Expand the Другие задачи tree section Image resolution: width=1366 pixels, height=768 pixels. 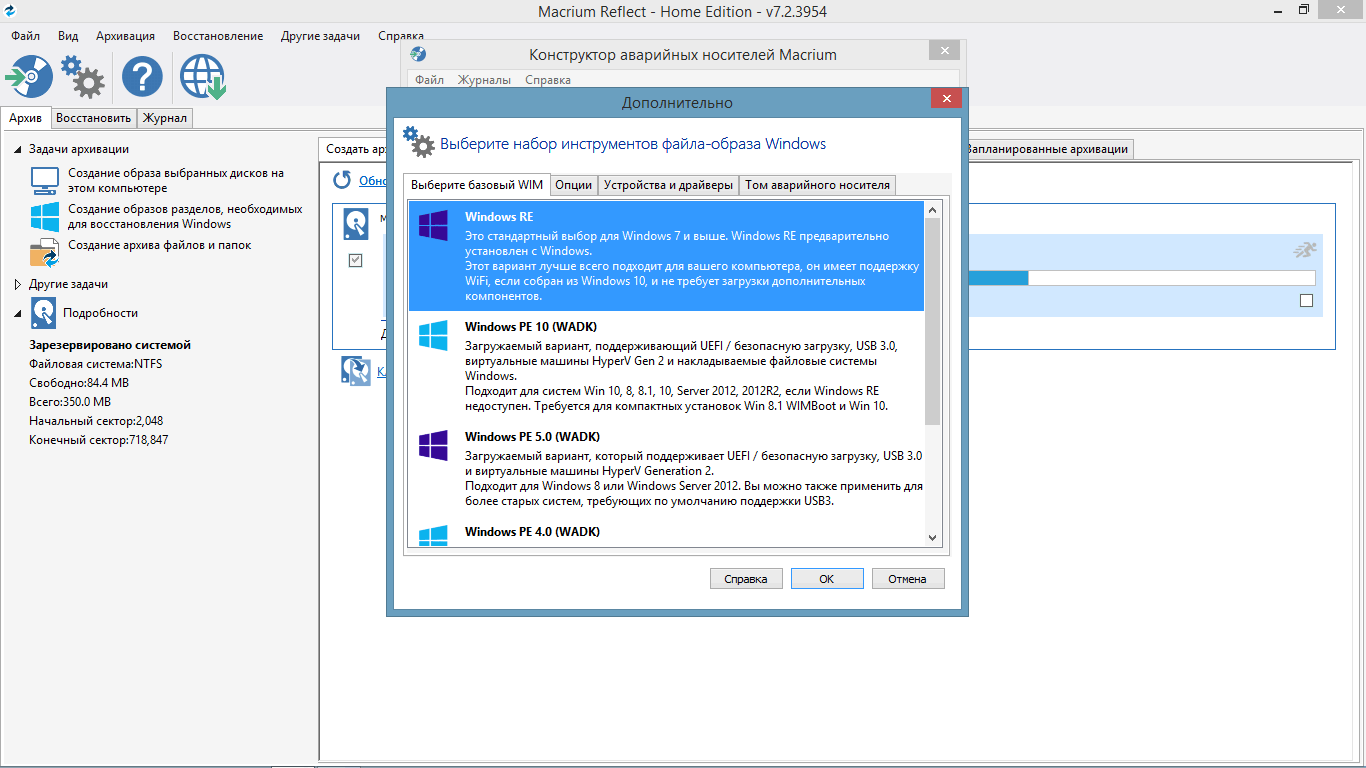17,284
